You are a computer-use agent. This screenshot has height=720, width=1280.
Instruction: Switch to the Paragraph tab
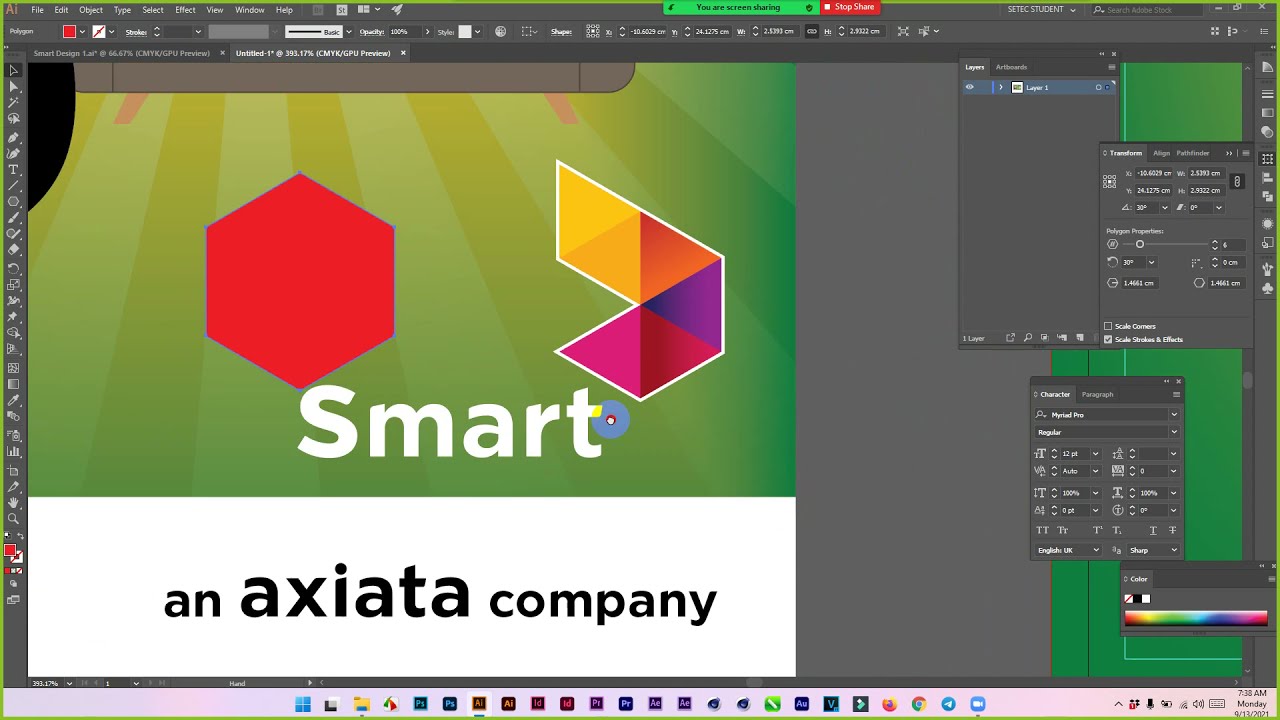[x=1097, y=394]
